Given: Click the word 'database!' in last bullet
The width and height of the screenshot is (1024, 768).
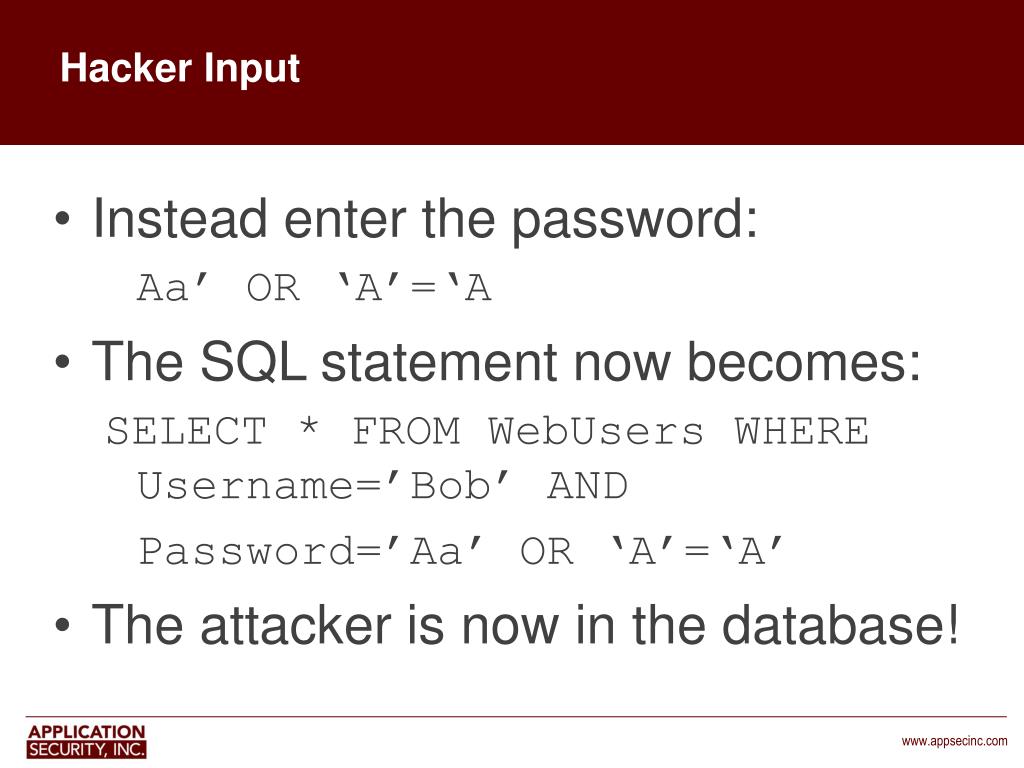Looking at the screenshot, I should click(840, 625).
